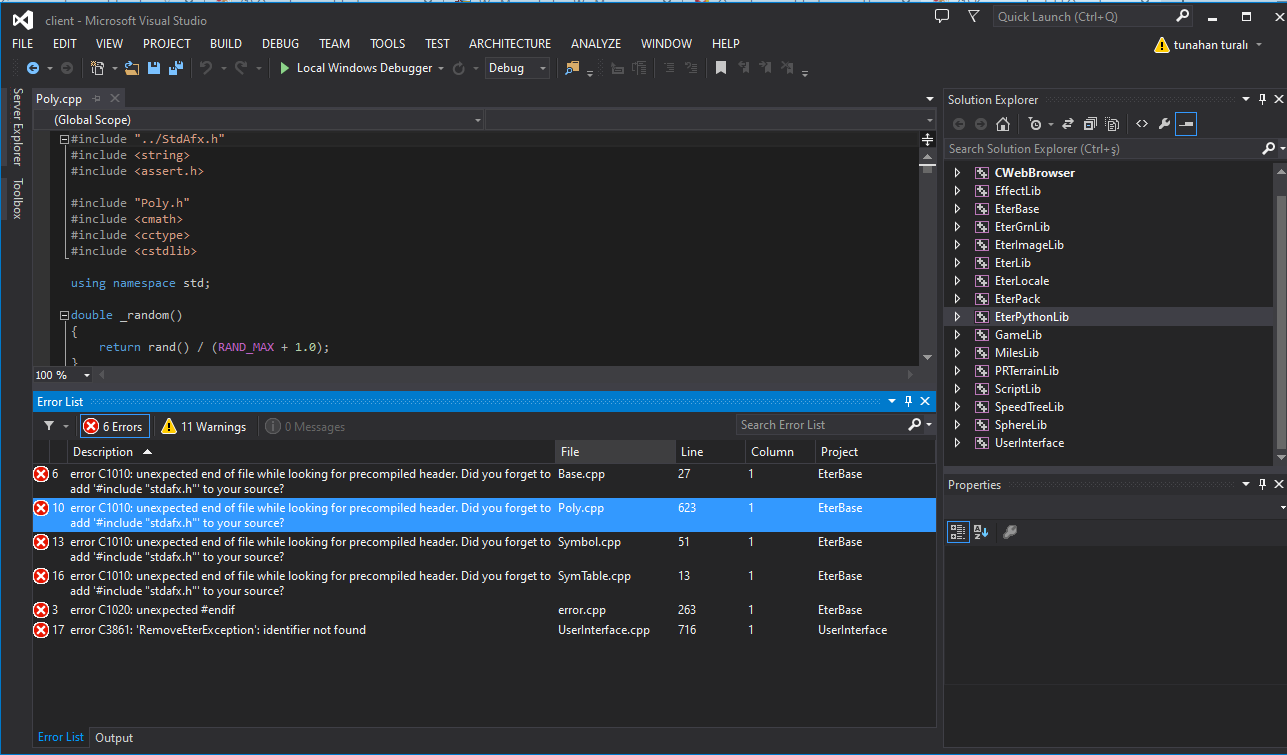Select the error C1020 unexpected #endif row
This screenshot has width=1287, height=755.
click(484, 610)
